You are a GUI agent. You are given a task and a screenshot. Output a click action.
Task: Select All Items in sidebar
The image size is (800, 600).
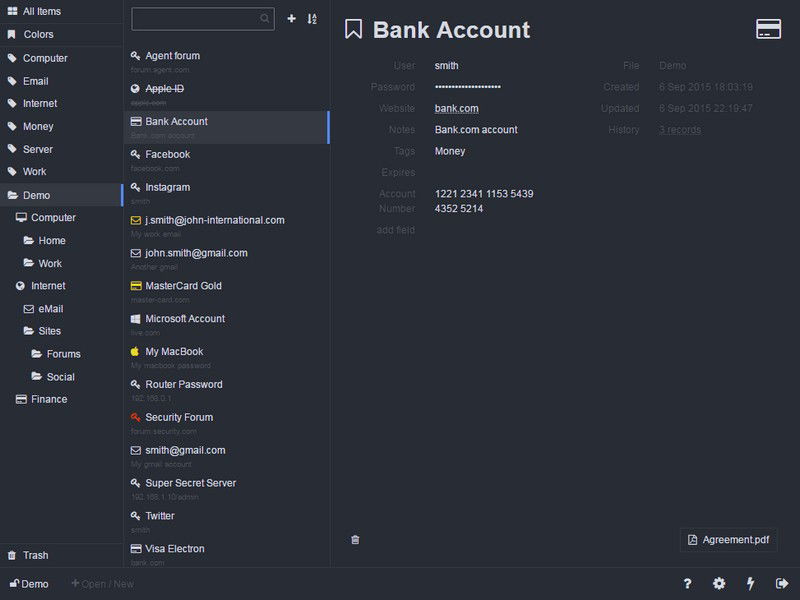click(61, 11)
